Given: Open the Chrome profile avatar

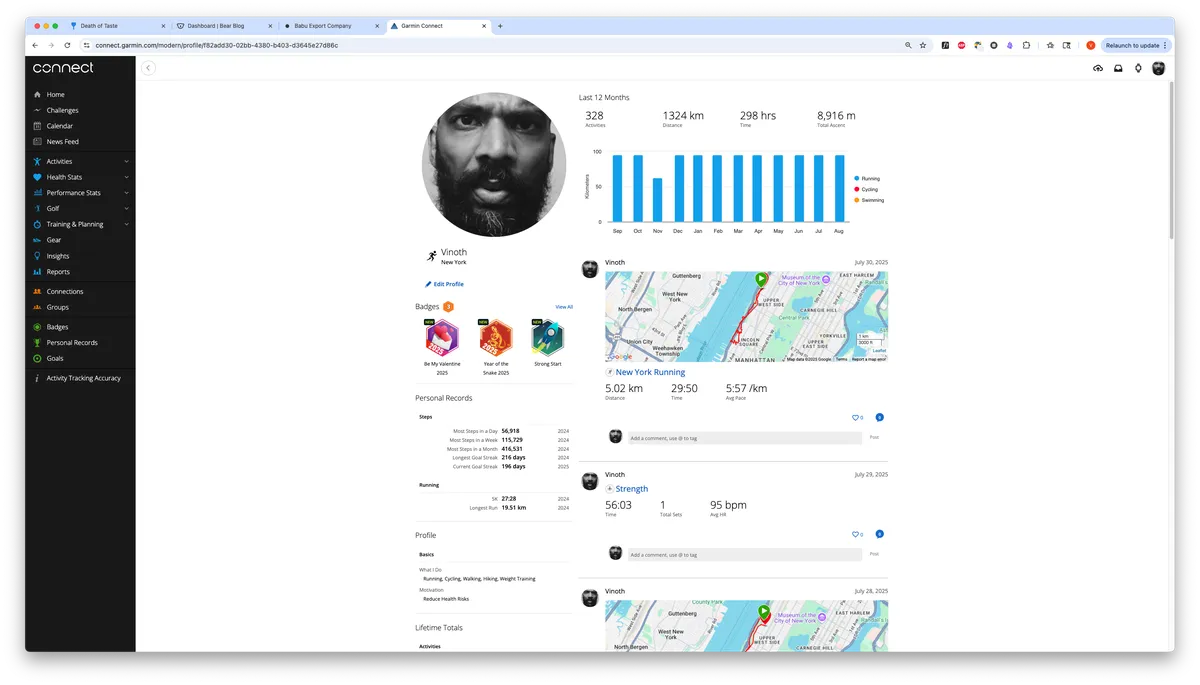Looking at the screenshot, I should tap(1091, 45).
